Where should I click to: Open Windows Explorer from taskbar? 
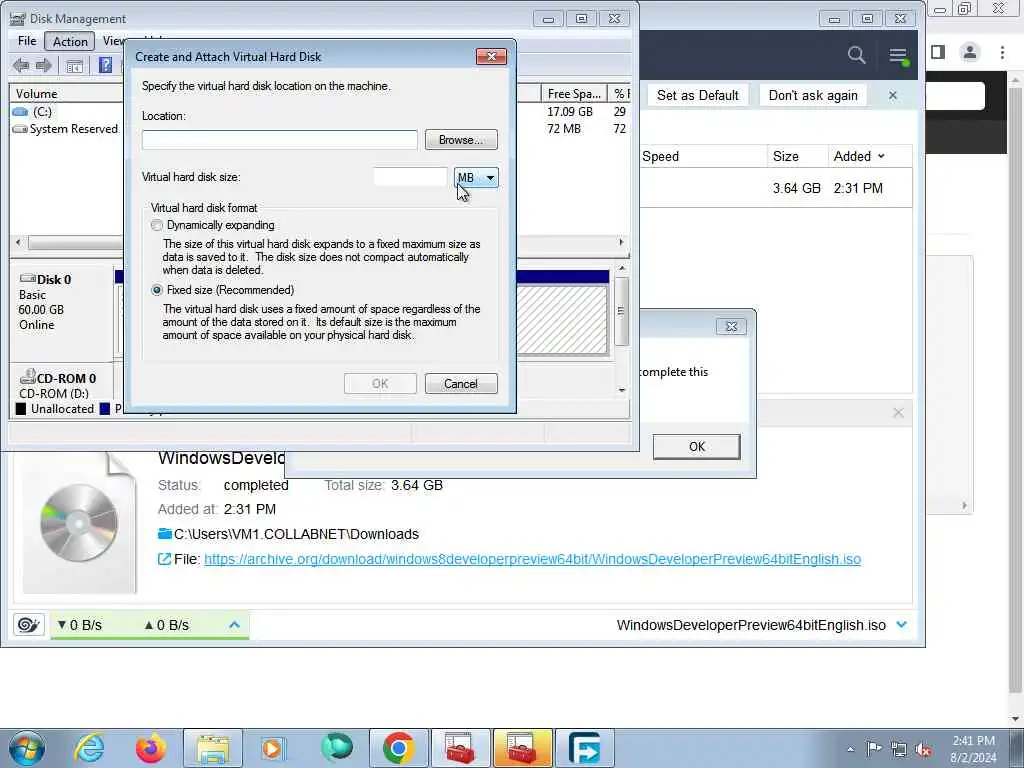point(213,748)
